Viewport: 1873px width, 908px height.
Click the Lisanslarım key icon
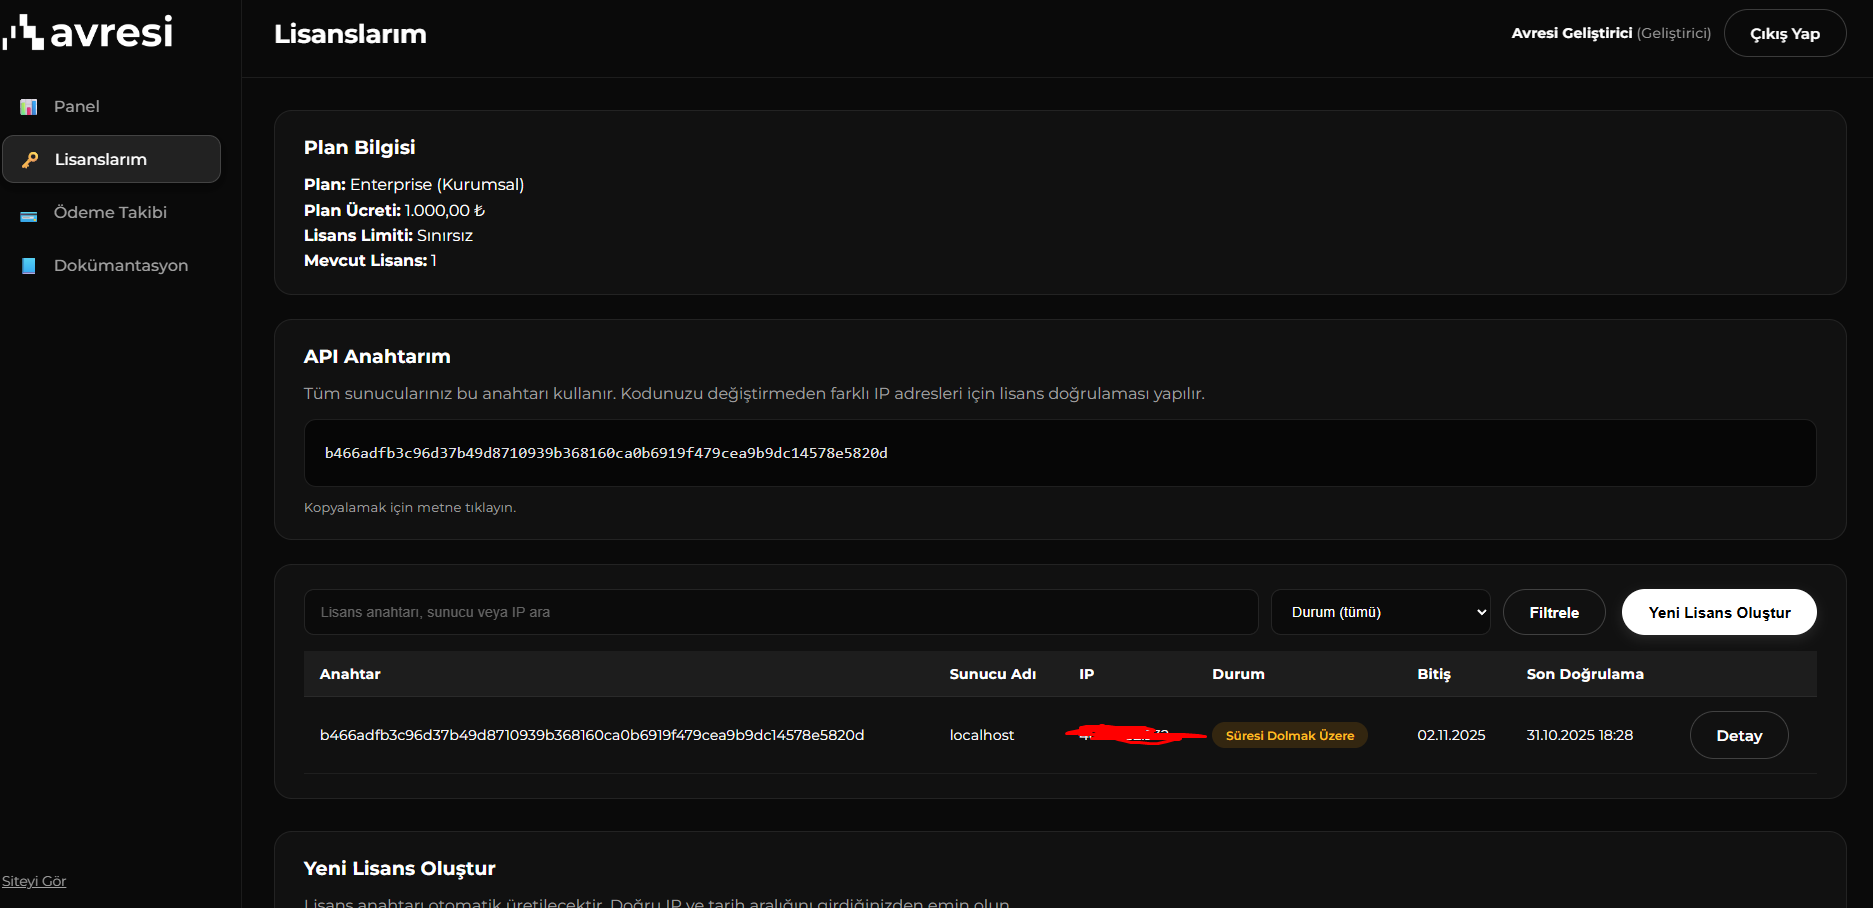pos(31,160)
